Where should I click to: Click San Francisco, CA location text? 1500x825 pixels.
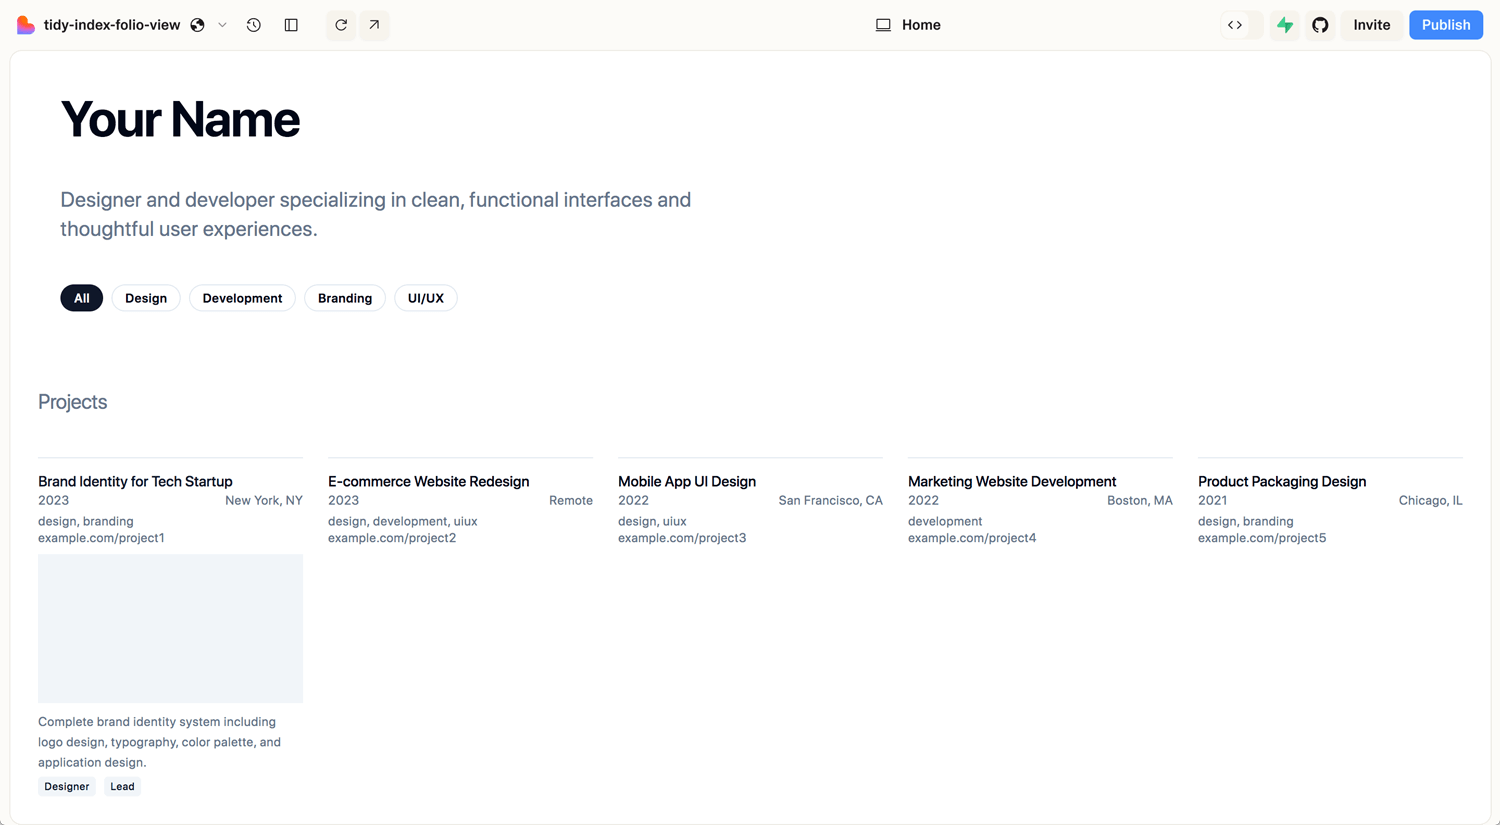[831, 500]
